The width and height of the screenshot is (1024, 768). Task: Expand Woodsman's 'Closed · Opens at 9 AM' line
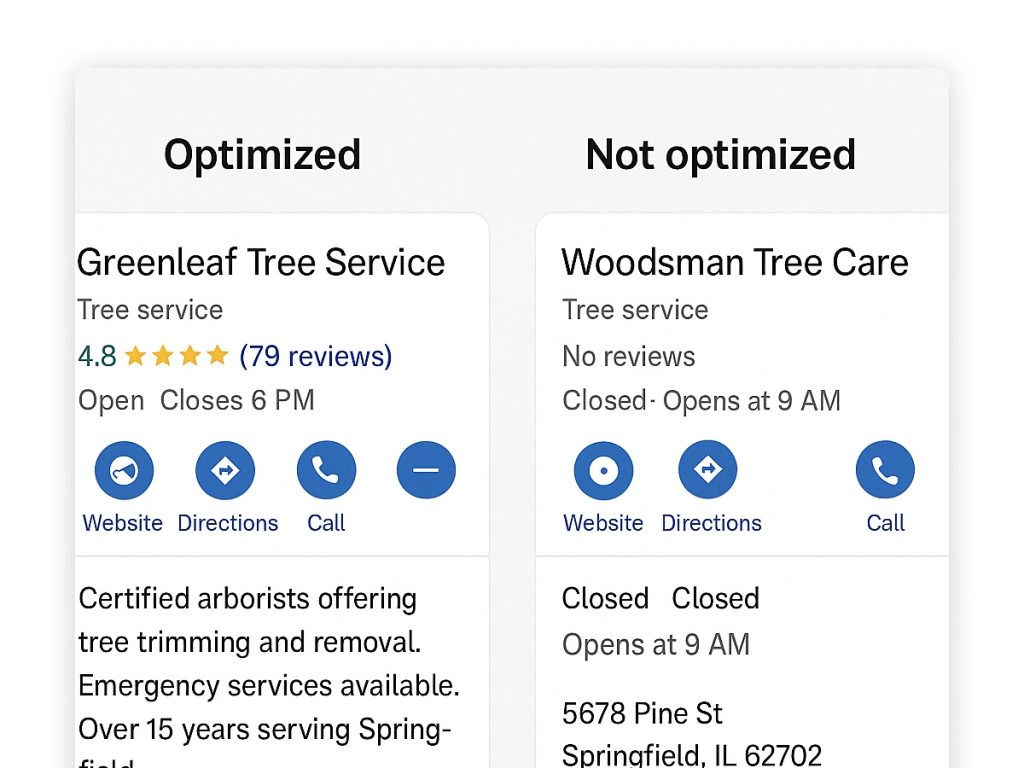pos(701,401)
